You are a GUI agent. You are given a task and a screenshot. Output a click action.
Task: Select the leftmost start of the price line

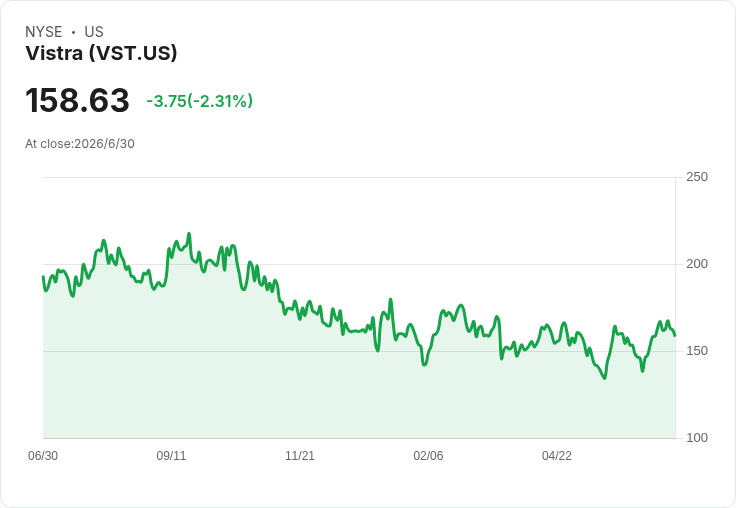pyautogui.click(x=43, y=277)
